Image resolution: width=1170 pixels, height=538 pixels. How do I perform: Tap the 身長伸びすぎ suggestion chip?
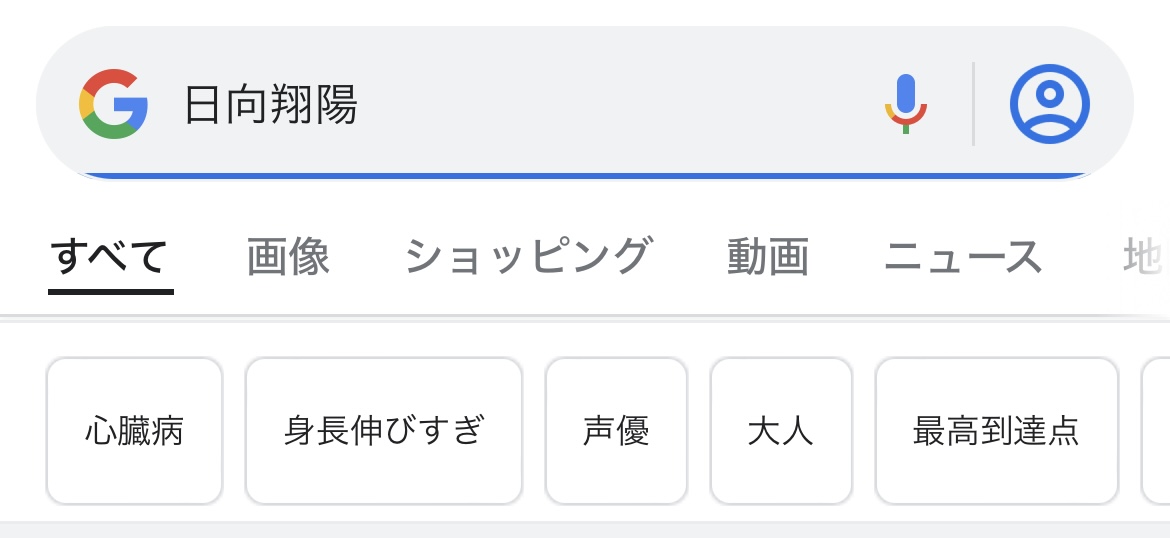384,431
